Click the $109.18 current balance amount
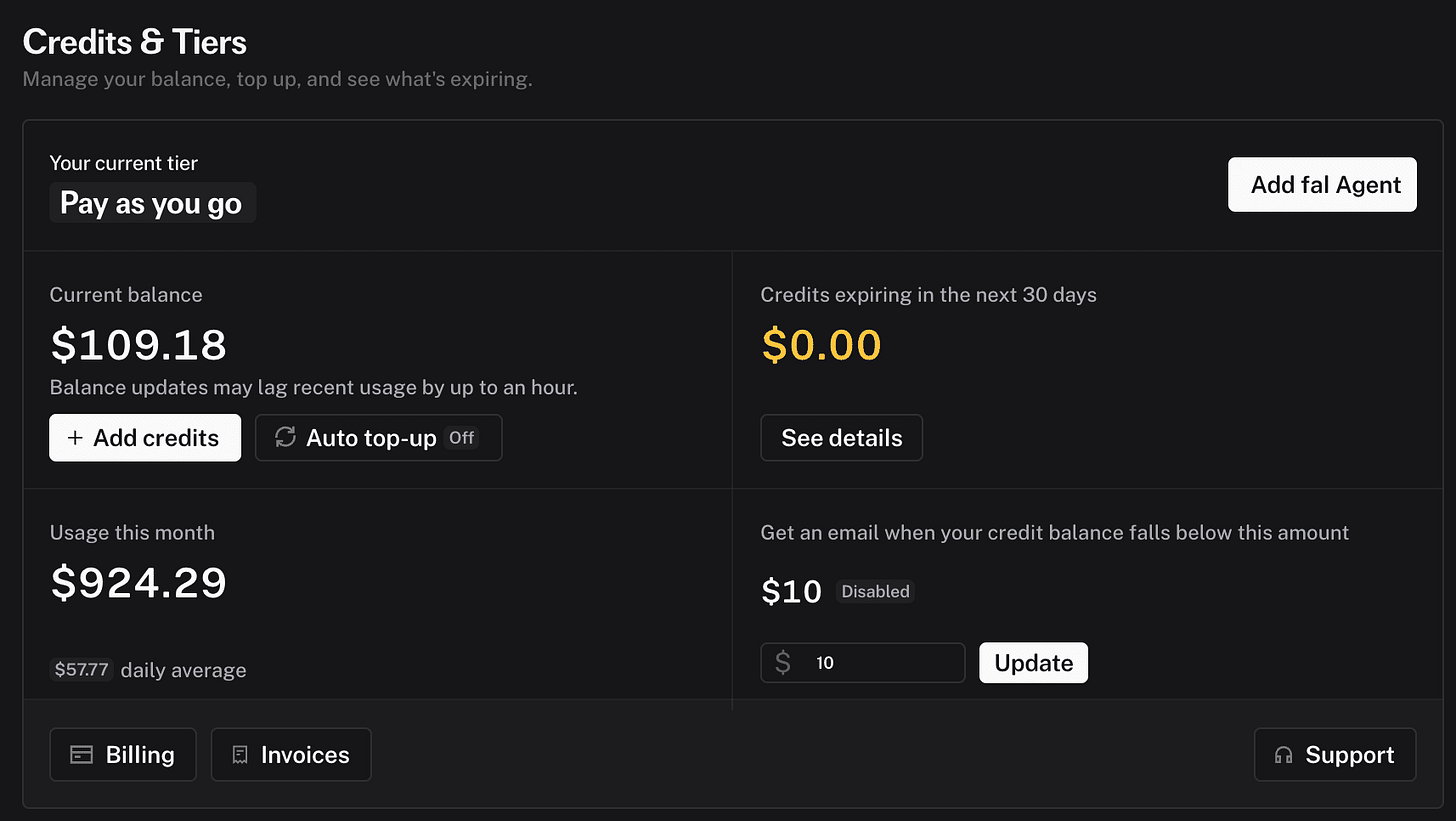1456x821 pixels. [139, 345]
